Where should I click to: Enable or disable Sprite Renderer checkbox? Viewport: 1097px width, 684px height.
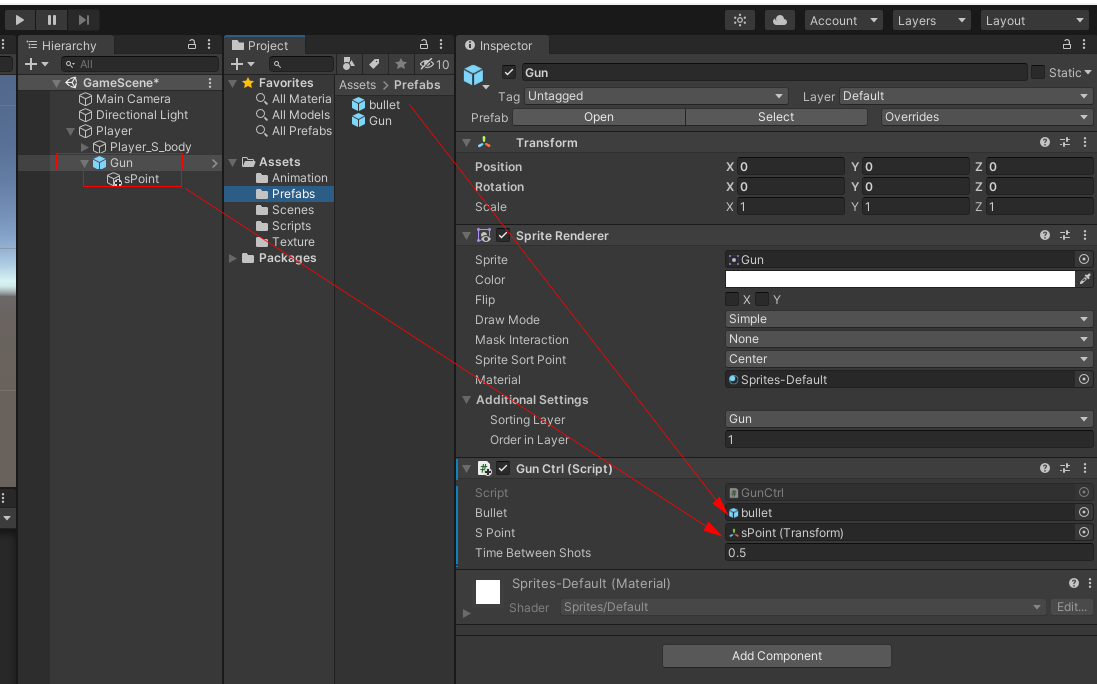pyautogui.click(x=503, y=235)
